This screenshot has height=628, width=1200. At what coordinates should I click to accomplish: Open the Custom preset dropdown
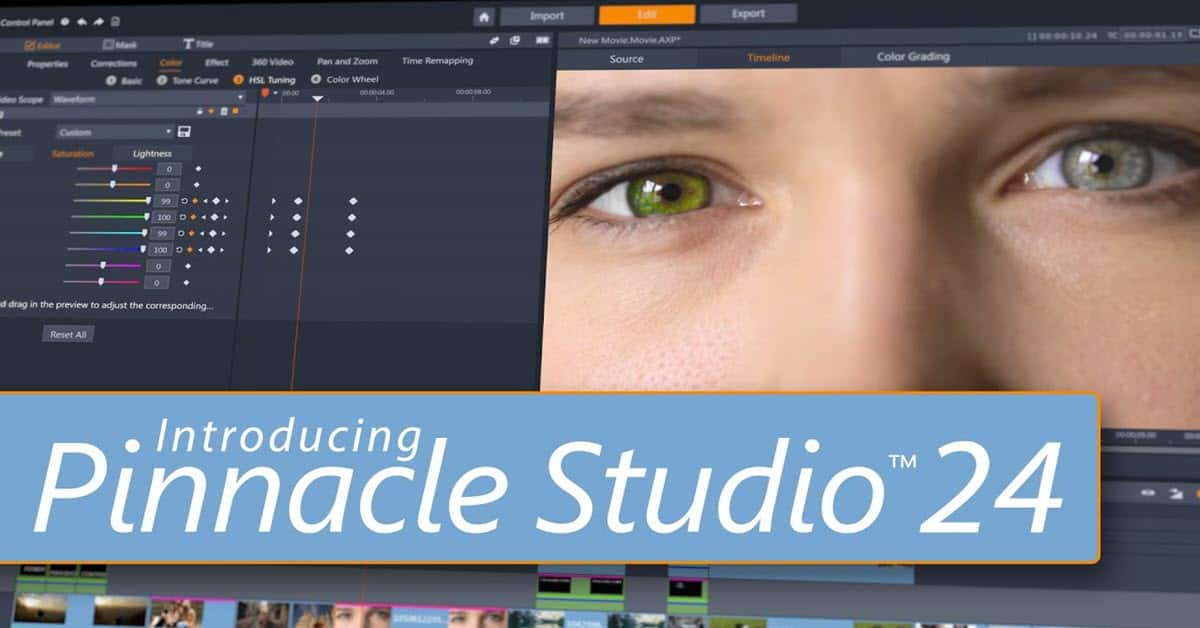(x=115, y=132)
